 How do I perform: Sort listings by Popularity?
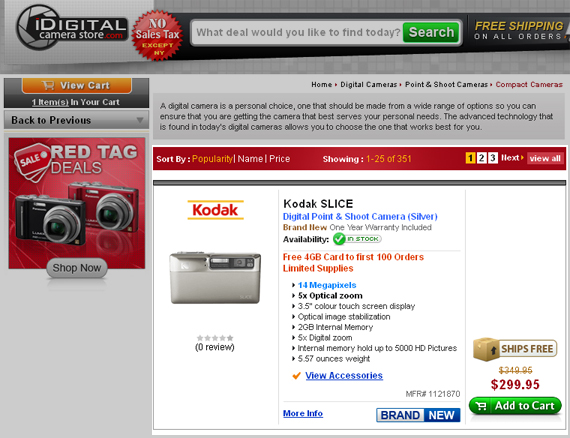pos(212,159)
